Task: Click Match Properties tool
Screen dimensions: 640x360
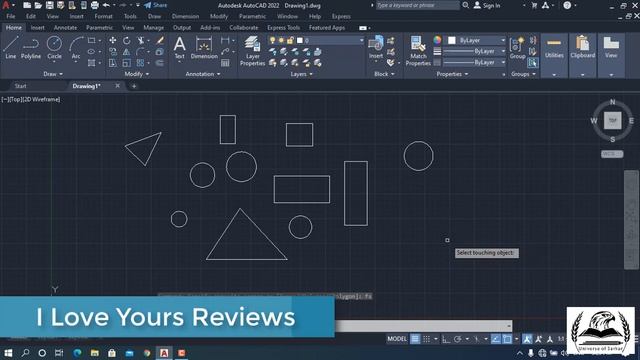Action: tap(418, 51)
